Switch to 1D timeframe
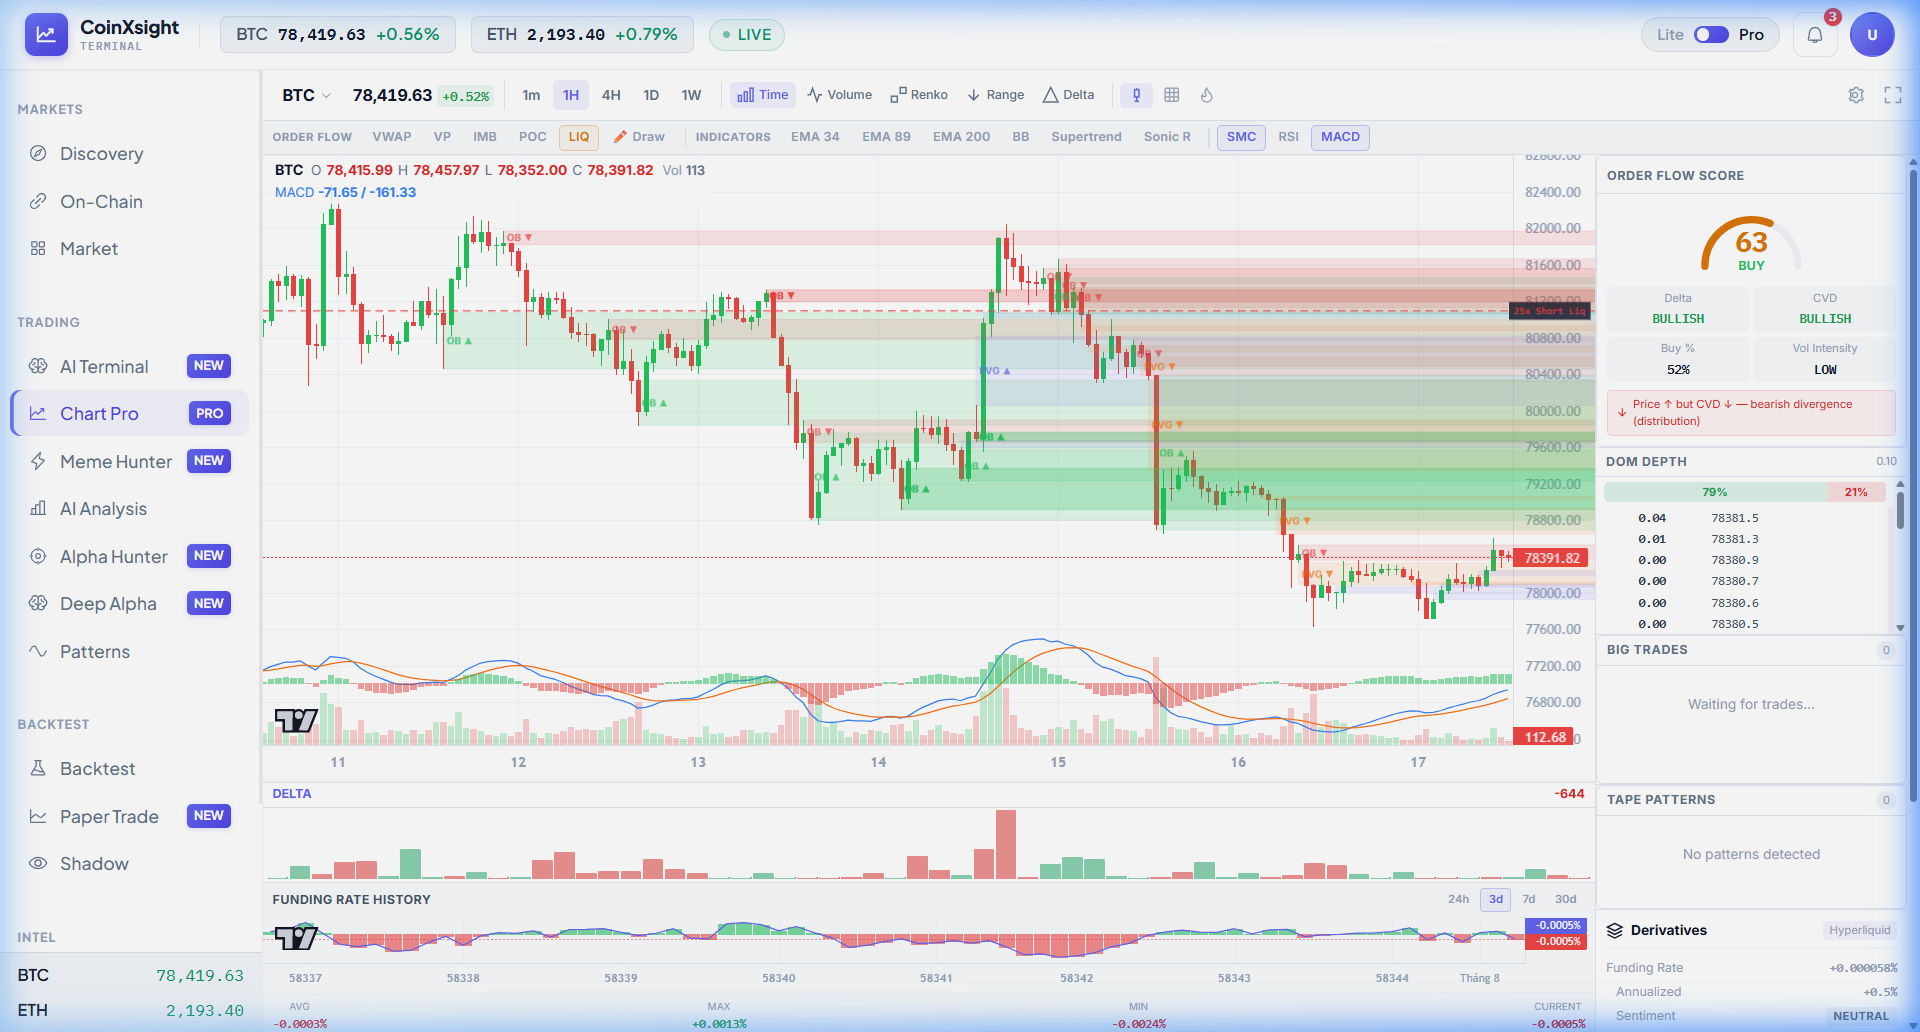Image resolution: width=1920 pixels, height=1032 pixels. (651, 95)
